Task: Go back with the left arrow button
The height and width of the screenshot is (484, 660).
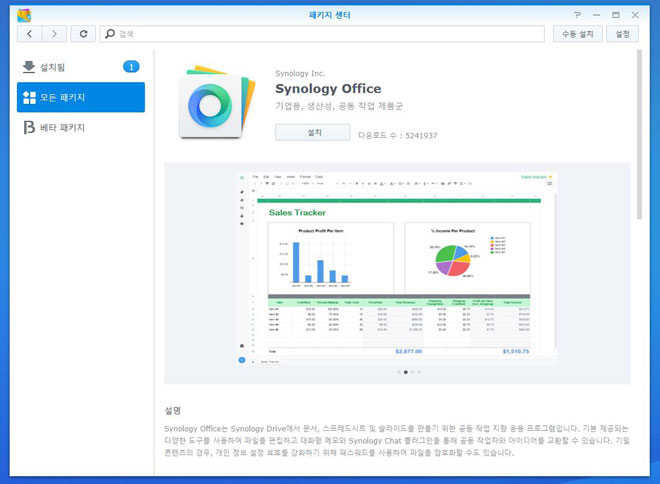Action: pos(29,34)
